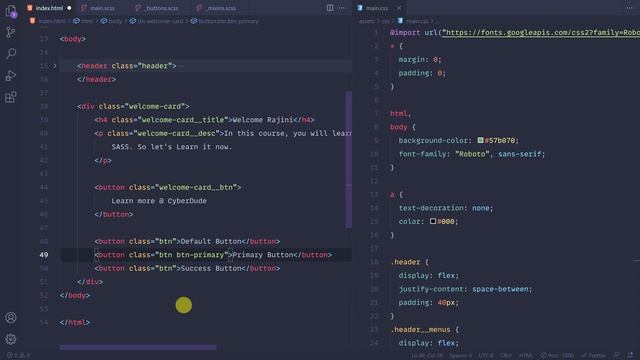The image size is (640, 360).
Task: Switch to the _mixins.scss tab
Action: (220, 8)
